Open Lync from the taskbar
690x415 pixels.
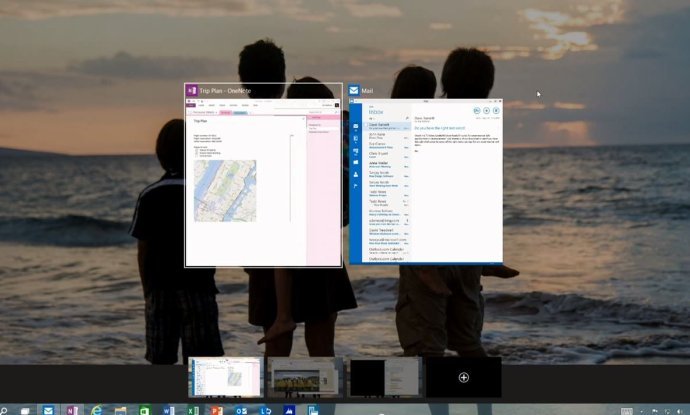[265, 410]
